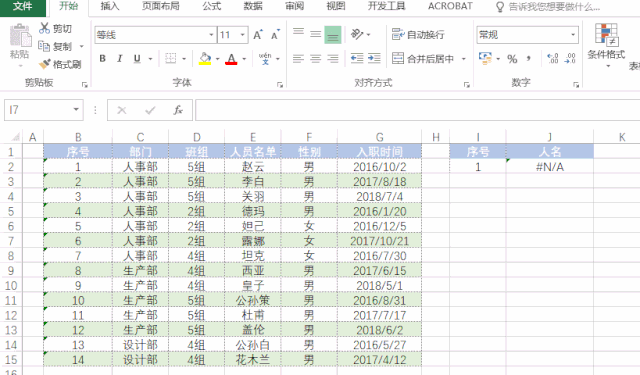Decrease indent in alignment group

point(357,59)
